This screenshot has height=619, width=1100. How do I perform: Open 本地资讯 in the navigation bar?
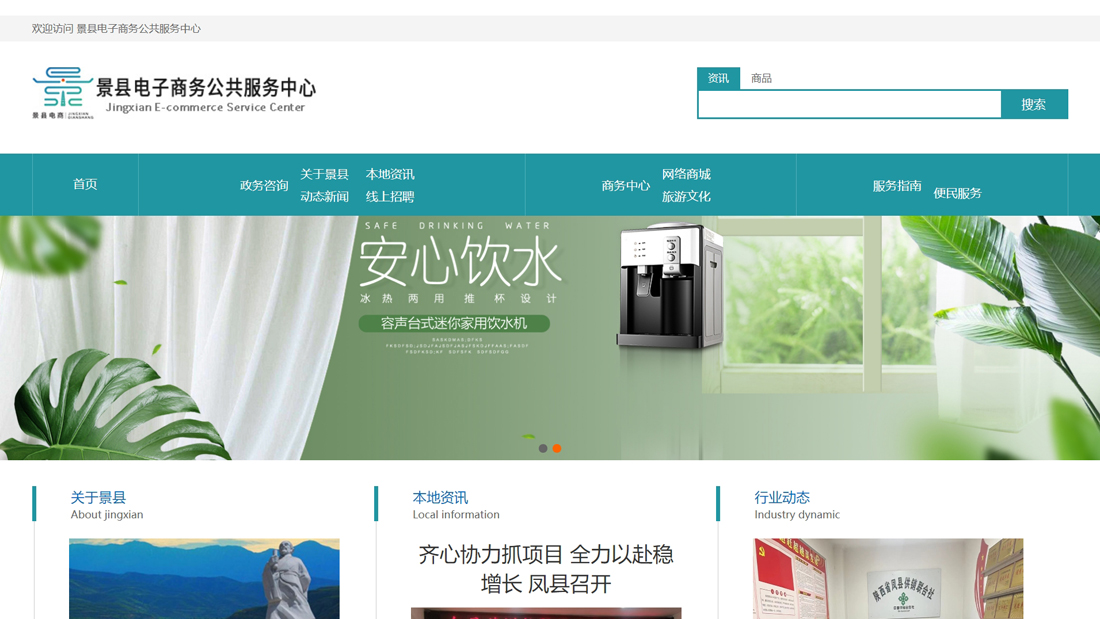[390, 174]
